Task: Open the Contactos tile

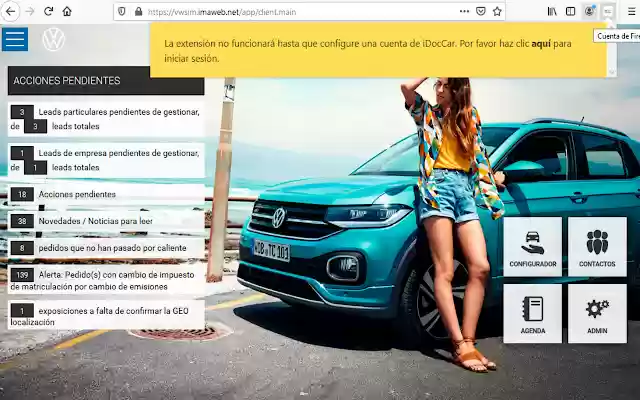Action: (x=597, y=247)
